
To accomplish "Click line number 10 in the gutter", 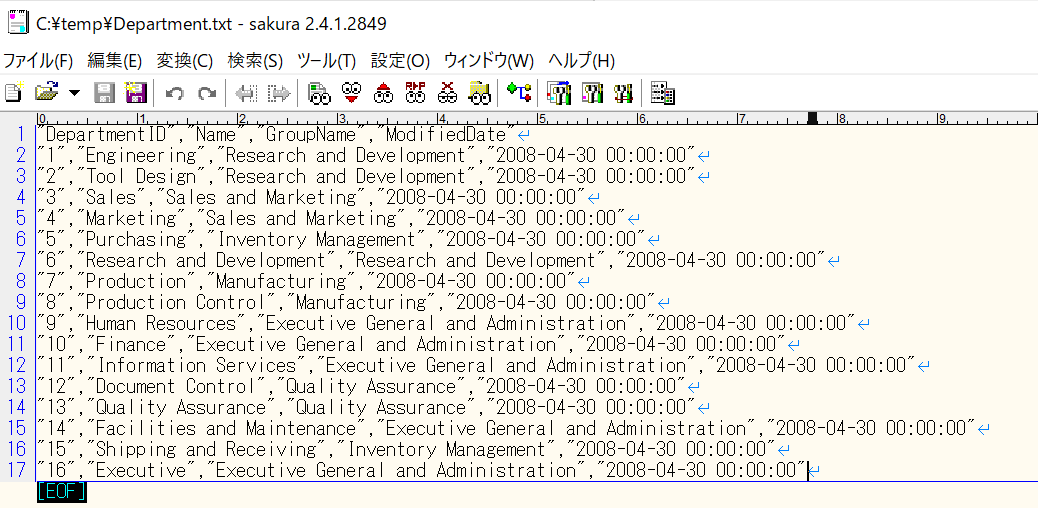I will [16, 323].
